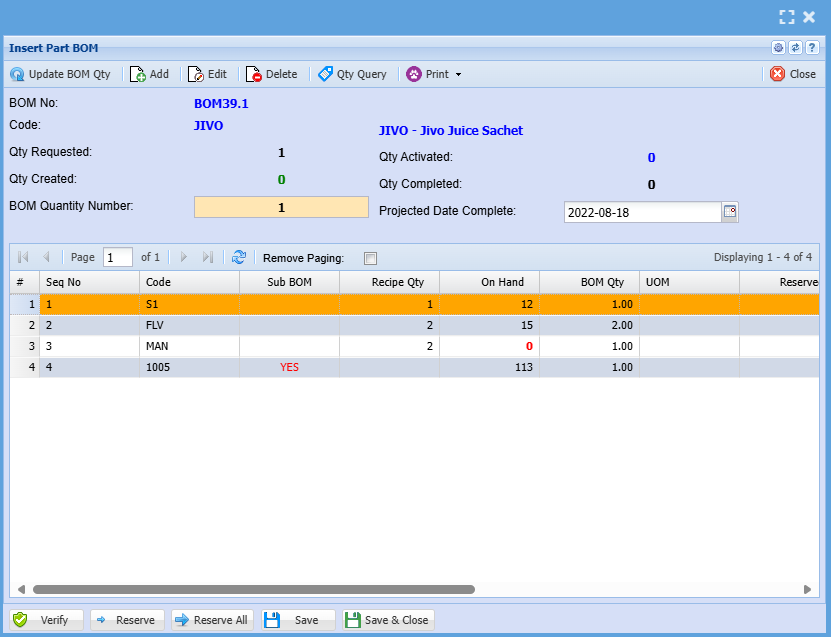Click the refresh icon in paging bar

pos(239,257)
